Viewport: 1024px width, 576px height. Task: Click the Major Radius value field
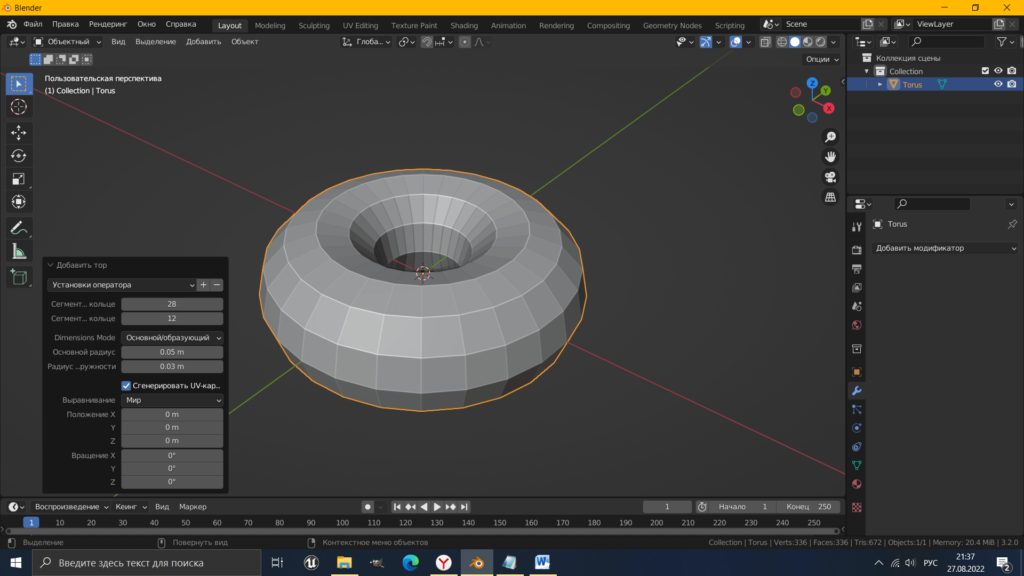click(x=172, y=352)
